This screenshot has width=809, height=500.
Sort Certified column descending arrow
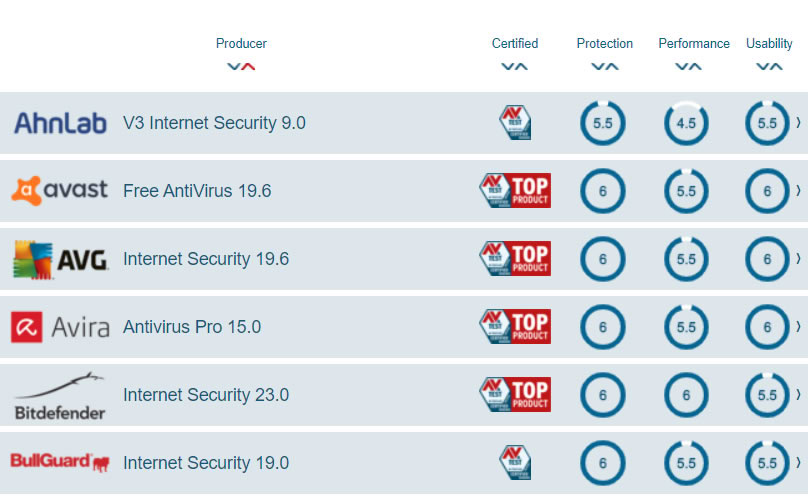tap(508, 67)
